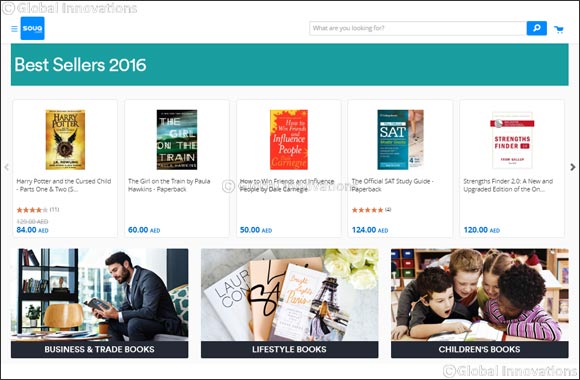Show next best sellers with right arrow
580x380 pixels.
(573, 167)
